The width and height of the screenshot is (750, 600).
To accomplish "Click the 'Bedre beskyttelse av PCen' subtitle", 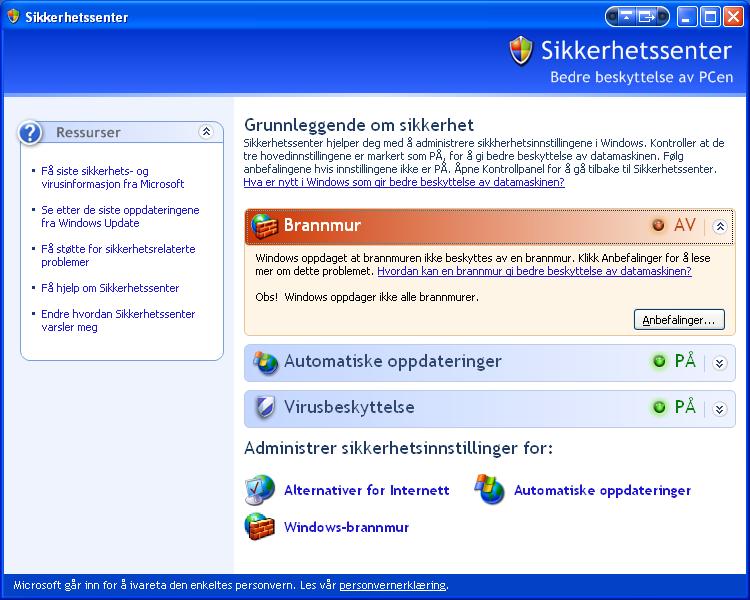I will [641, 77].
